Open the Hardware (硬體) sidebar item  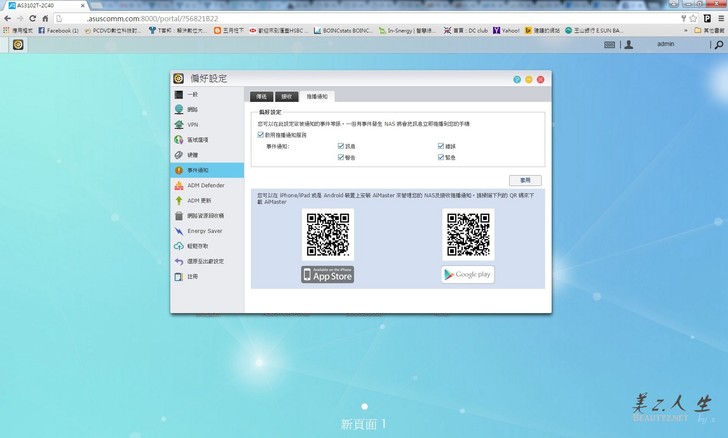click(x=207, y=155)
